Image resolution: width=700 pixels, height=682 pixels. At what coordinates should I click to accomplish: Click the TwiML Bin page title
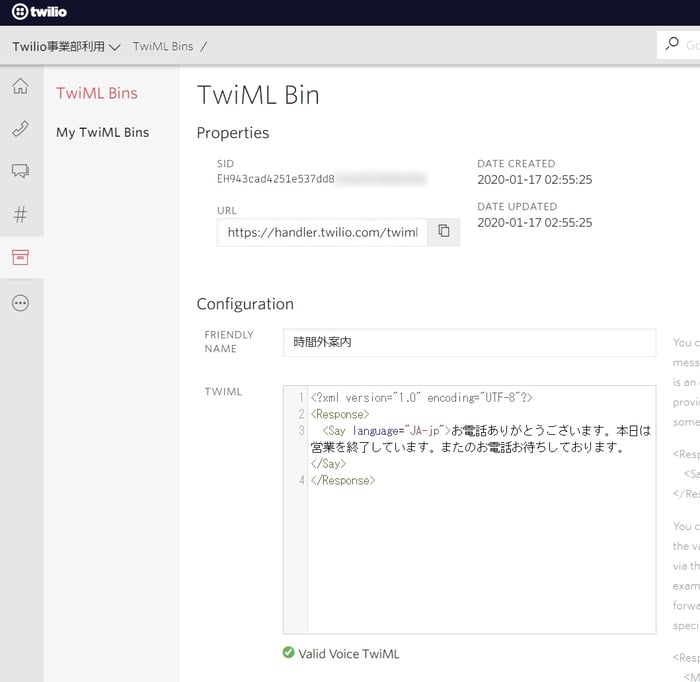[x=258, y=95]
